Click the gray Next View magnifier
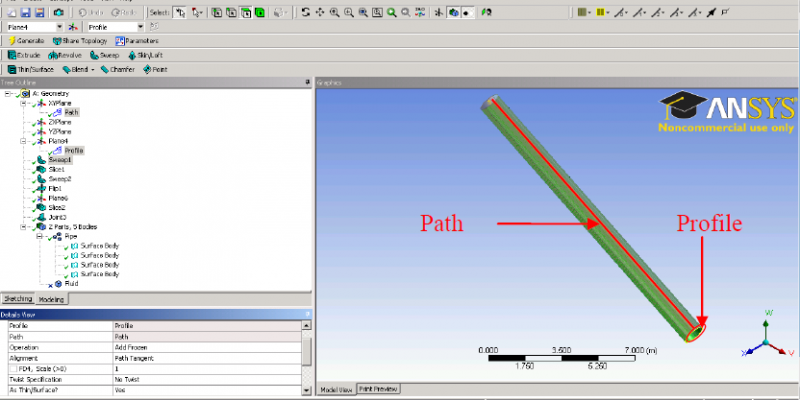This screenshot has height=400, width=800. 406,13
